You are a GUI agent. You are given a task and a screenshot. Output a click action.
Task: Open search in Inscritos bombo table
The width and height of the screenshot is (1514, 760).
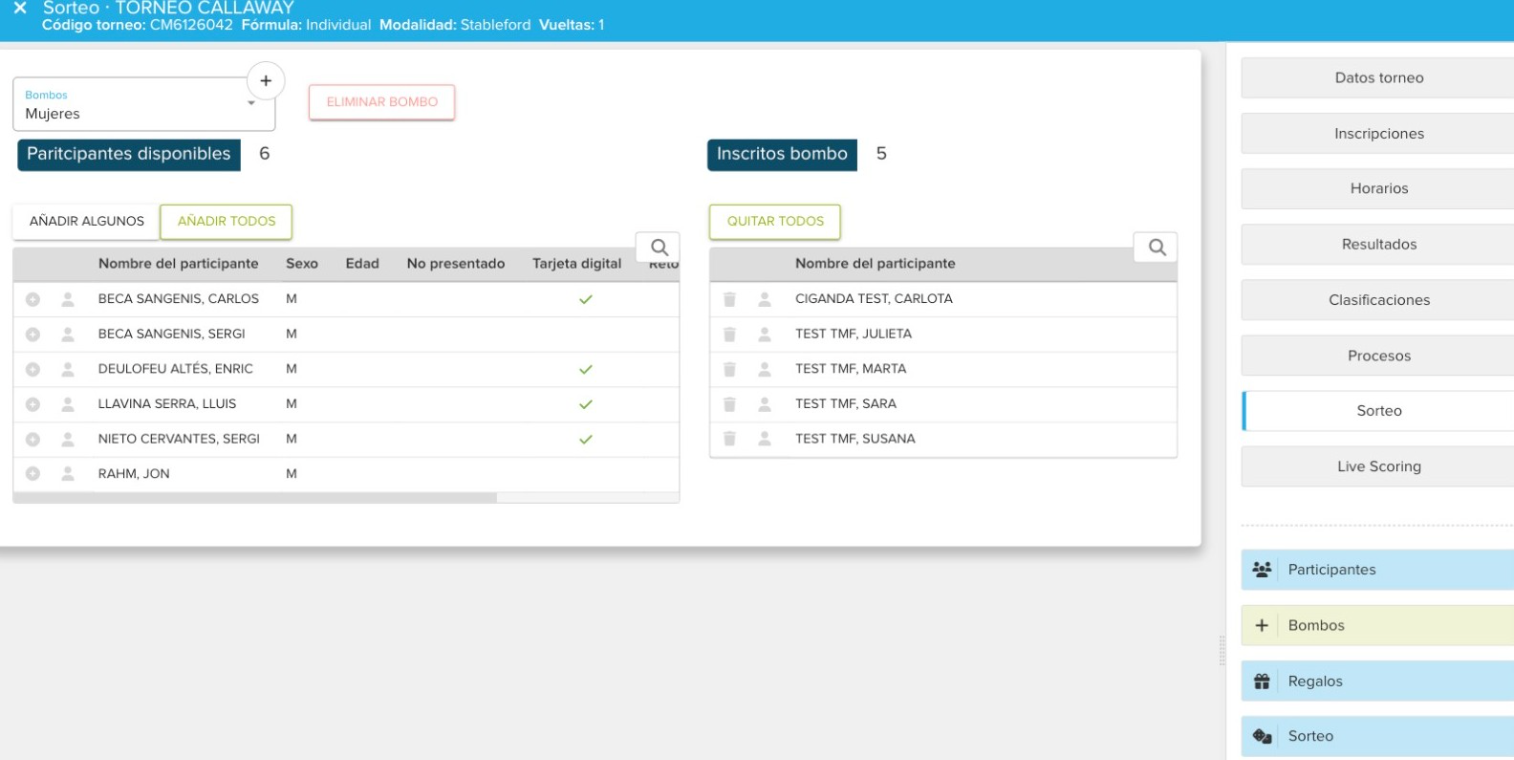[x=1155, y=247]
